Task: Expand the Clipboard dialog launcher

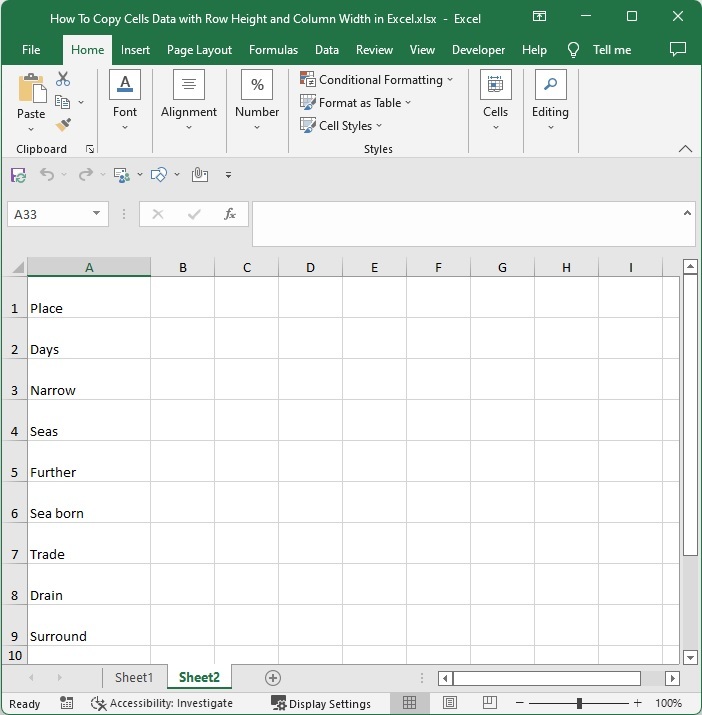Action: pyautogui.click(x=90, y=149)
